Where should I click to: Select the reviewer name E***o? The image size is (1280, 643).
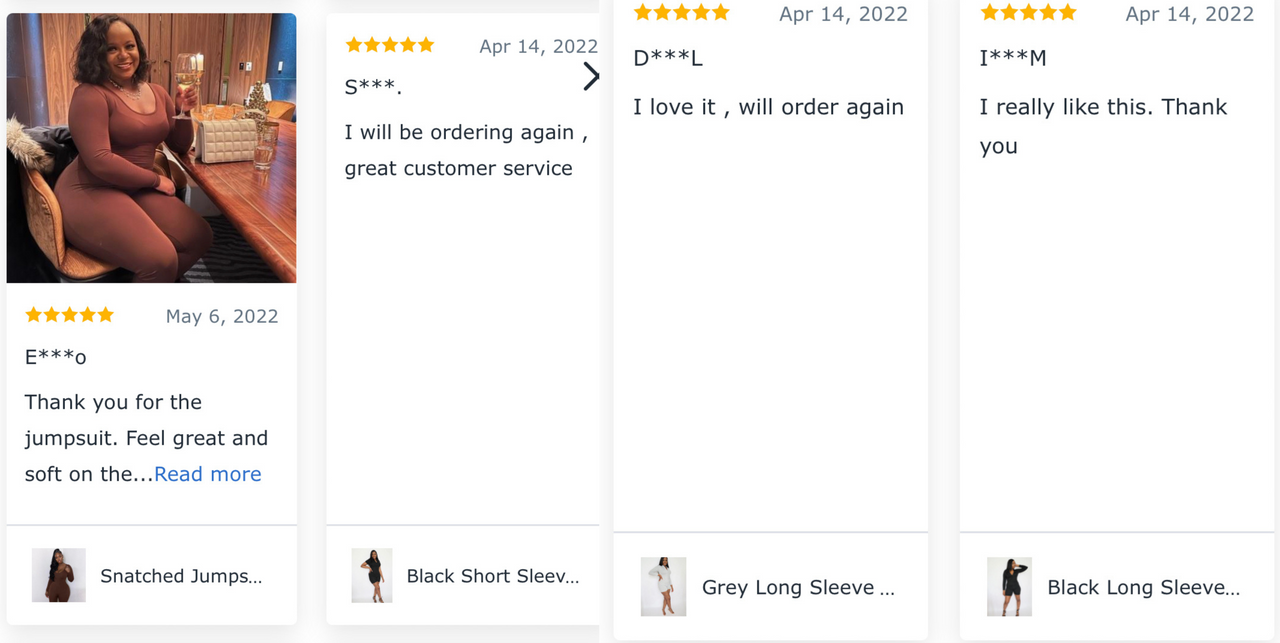[56, 357]
